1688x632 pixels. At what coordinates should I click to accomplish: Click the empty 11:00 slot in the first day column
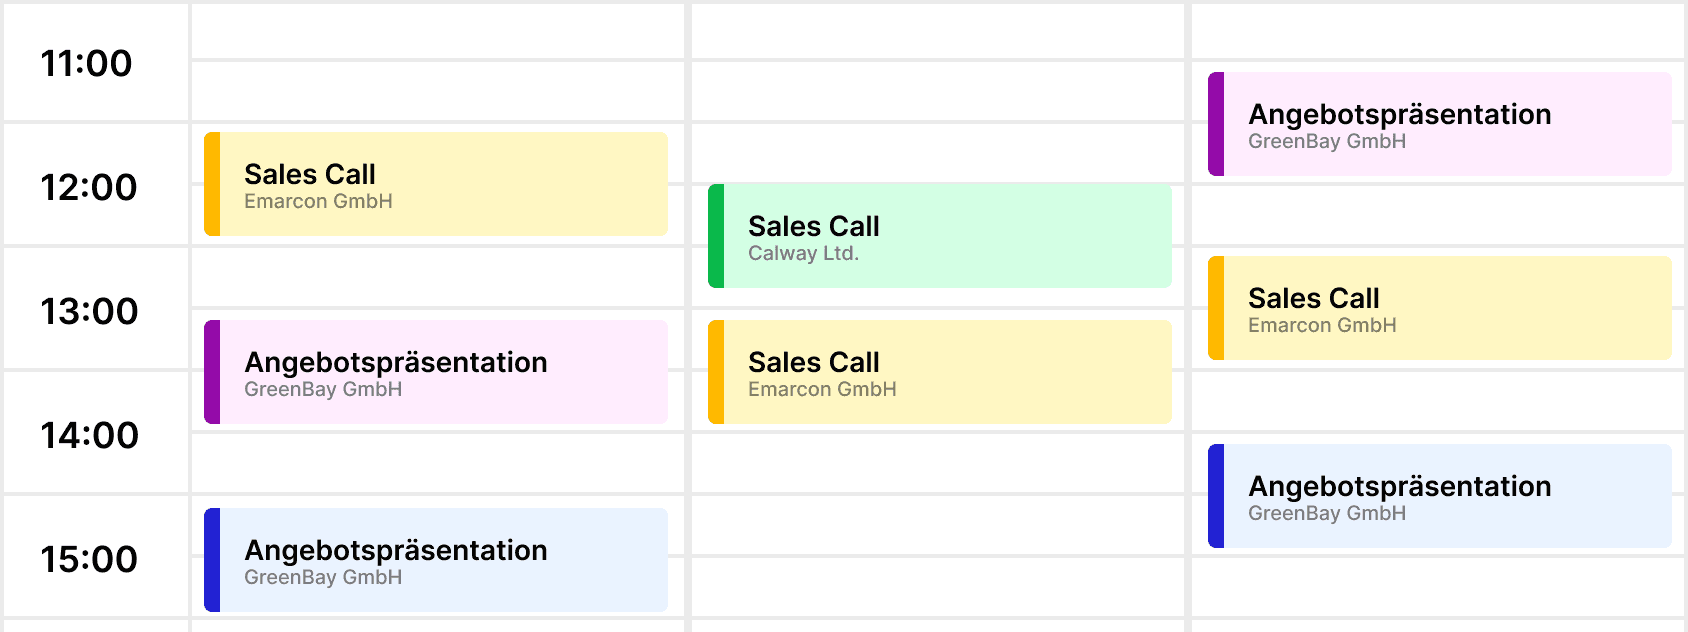436,31
